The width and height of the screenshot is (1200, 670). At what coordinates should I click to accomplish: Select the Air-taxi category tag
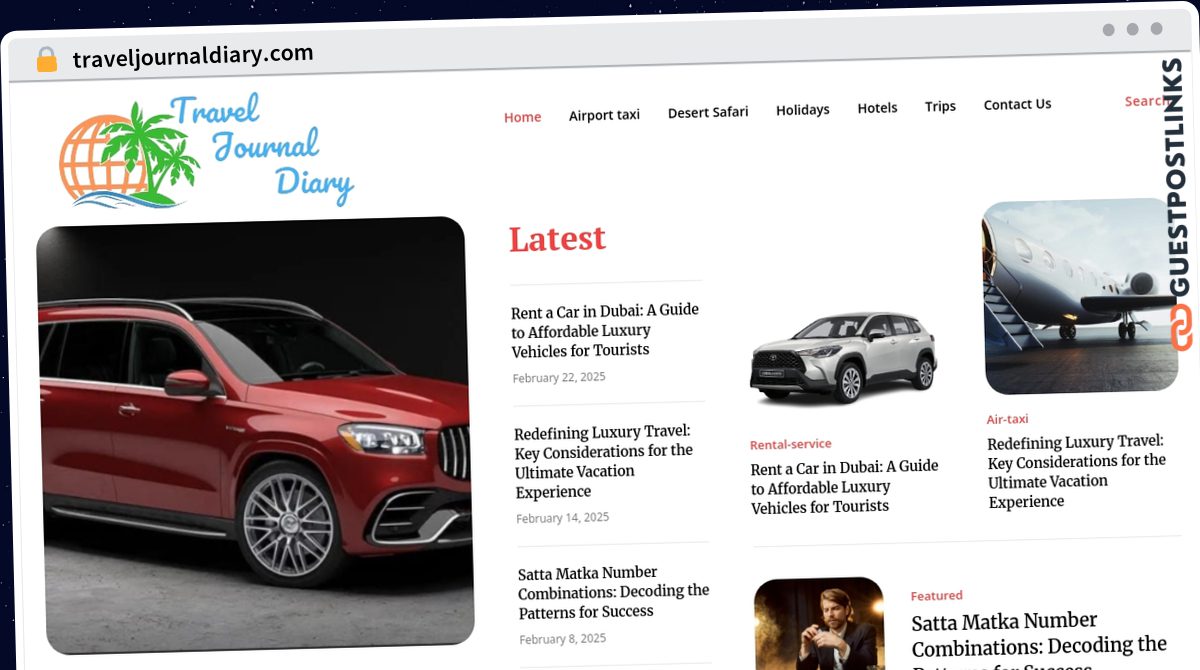click(1007, 419)
